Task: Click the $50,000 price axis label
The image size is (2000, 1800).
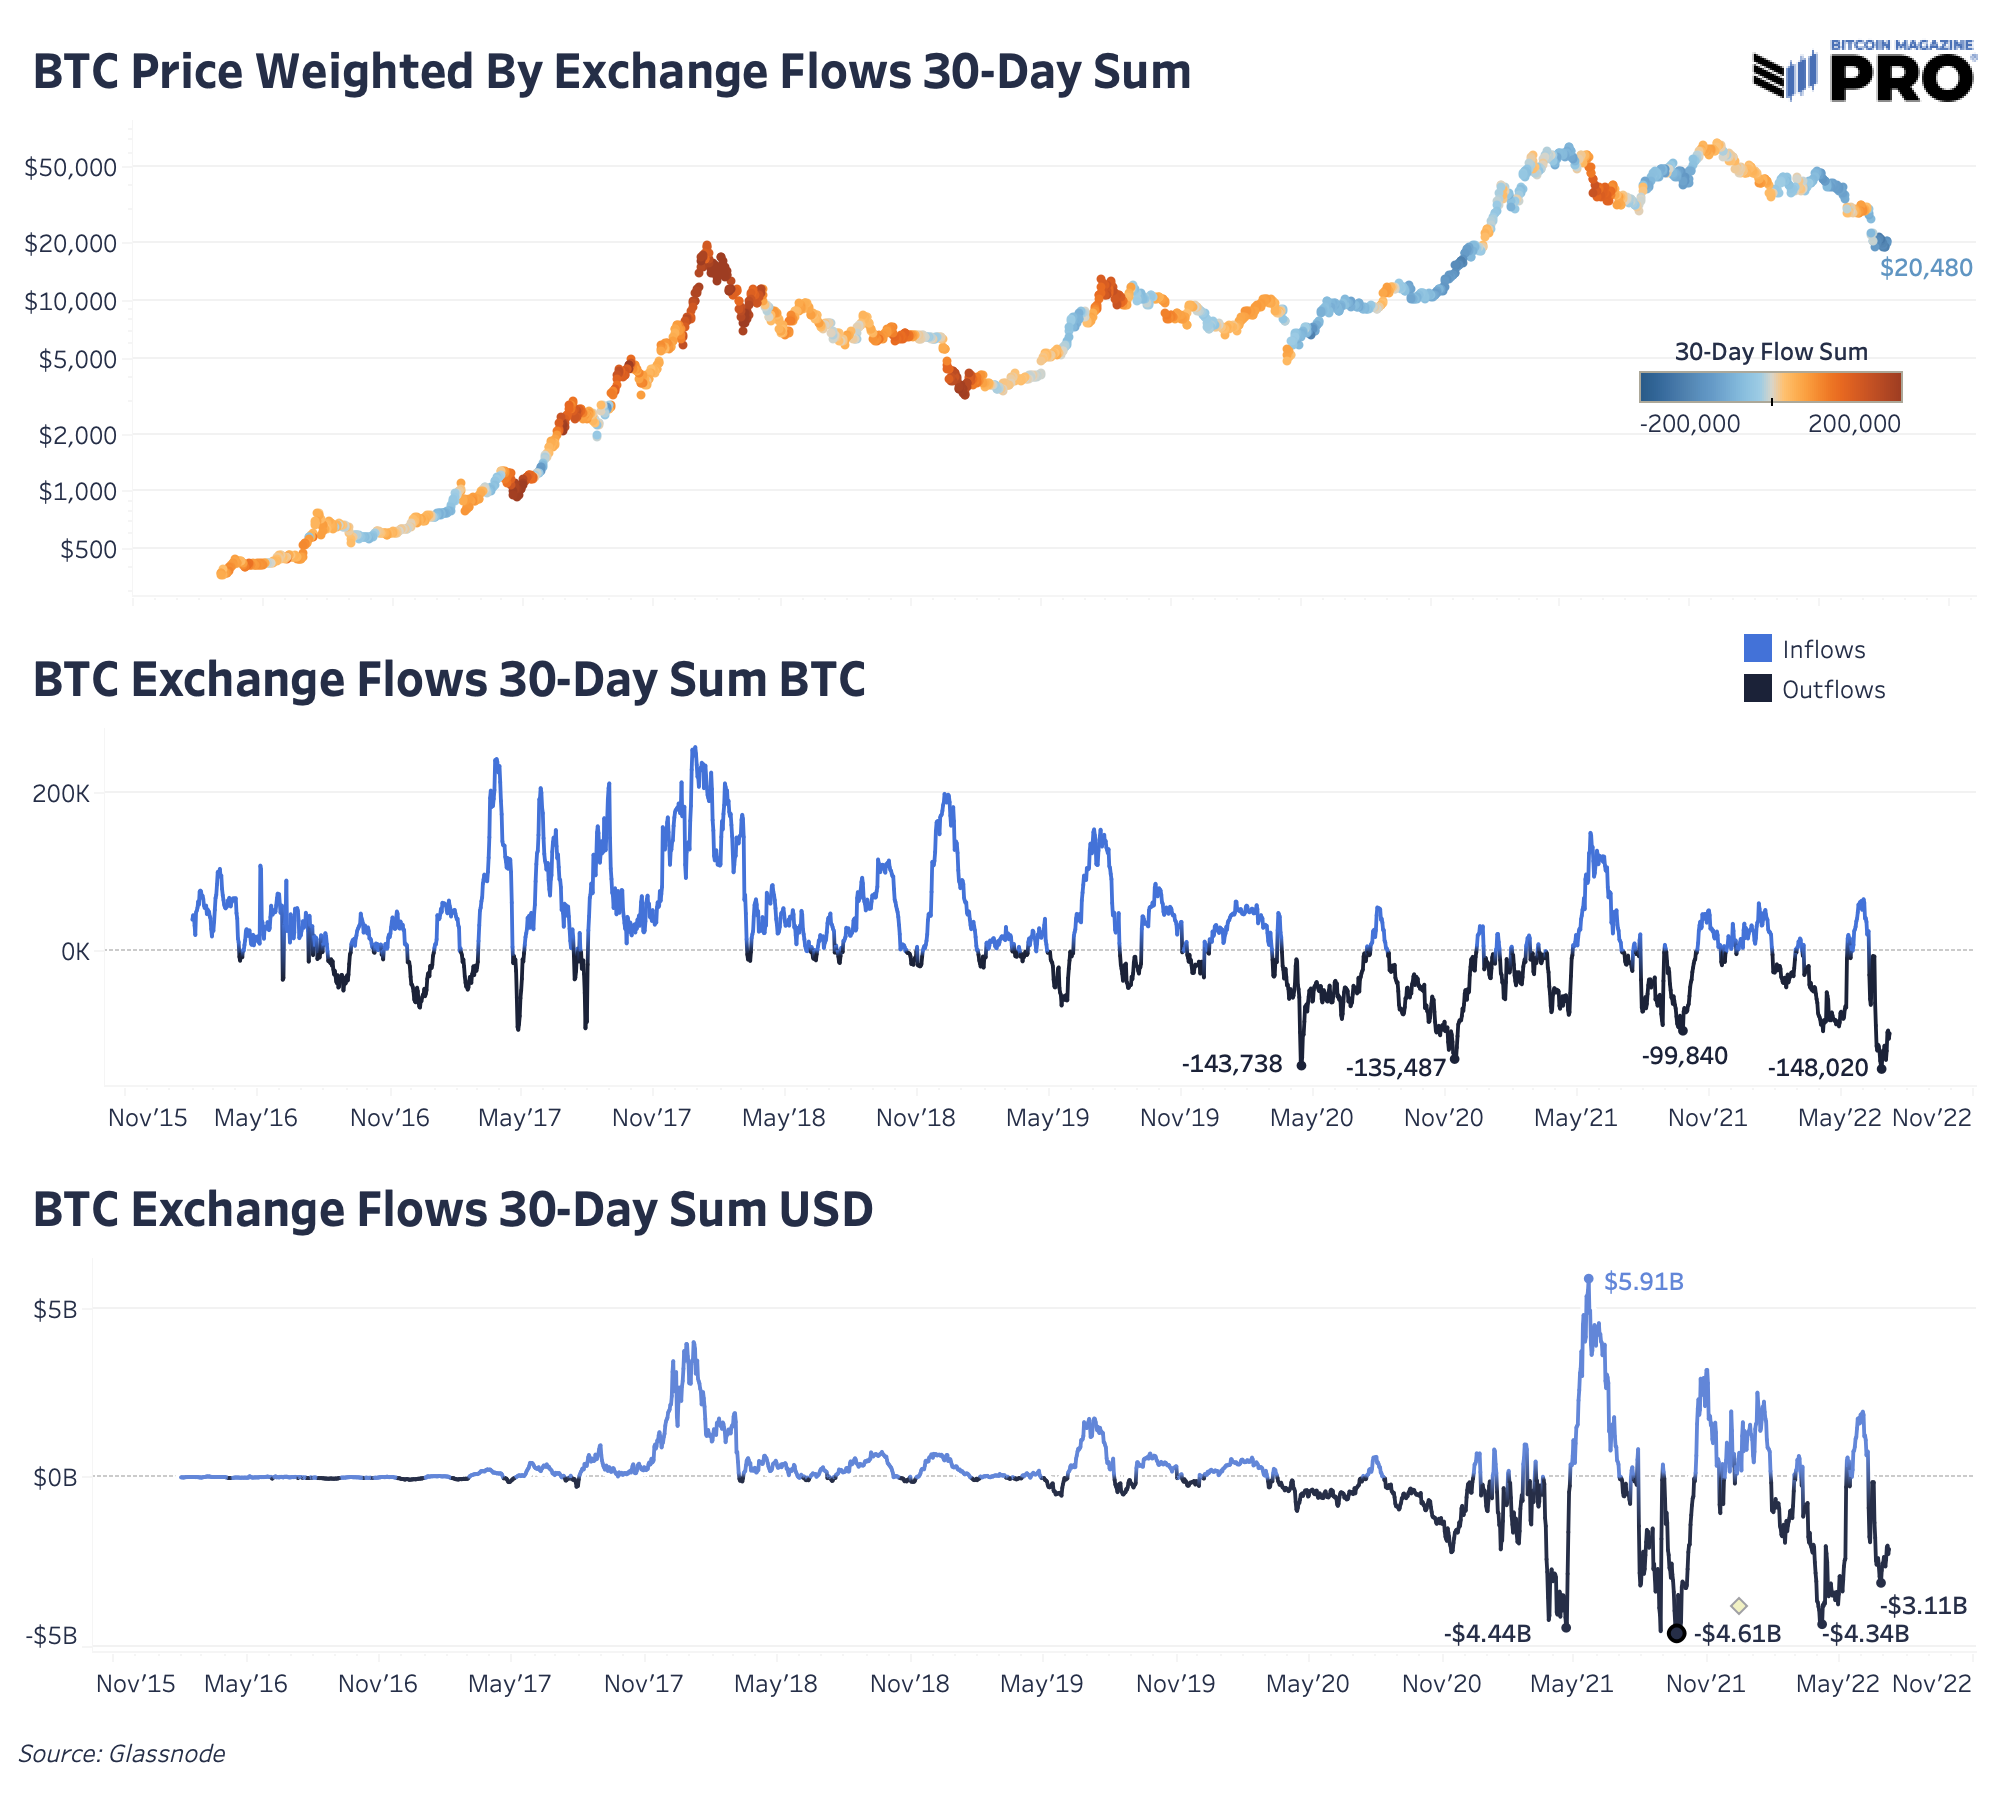Action: click(x=70, y=167)
